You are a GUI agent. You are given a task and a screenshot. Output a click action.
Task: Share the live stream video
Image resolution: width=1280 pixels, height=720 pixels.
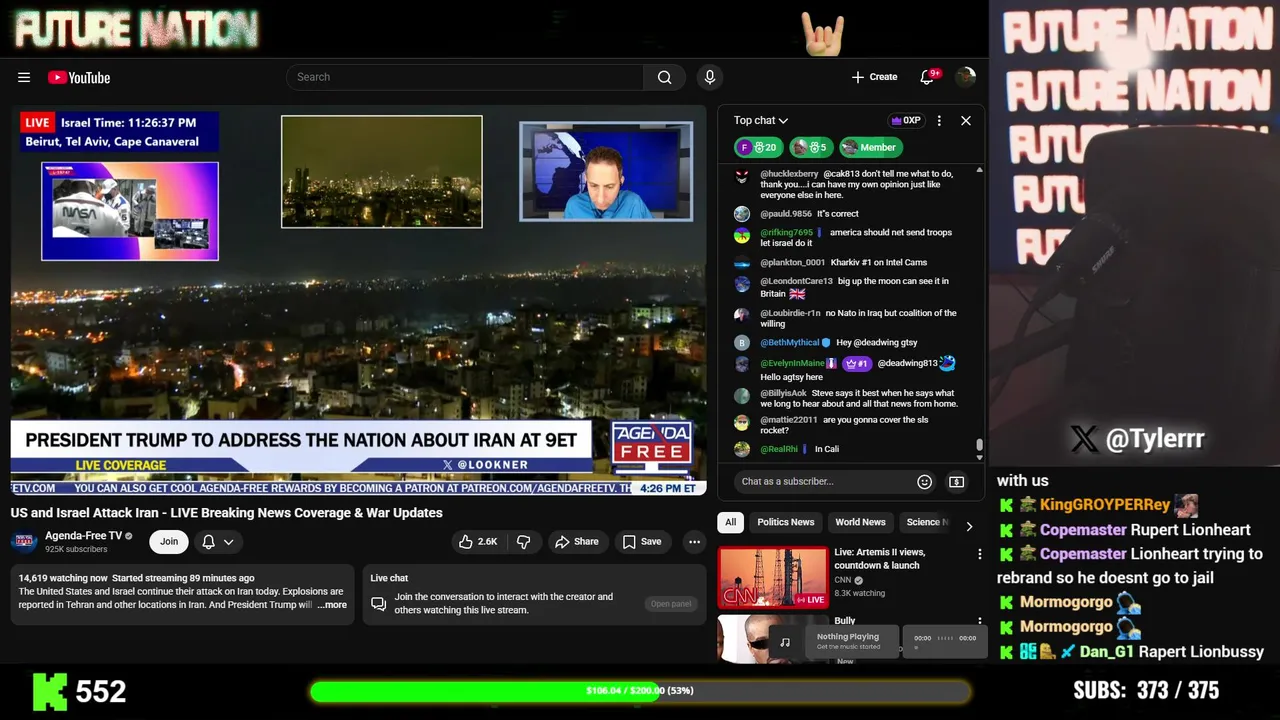pyautogui.click(x=577, y=541)
